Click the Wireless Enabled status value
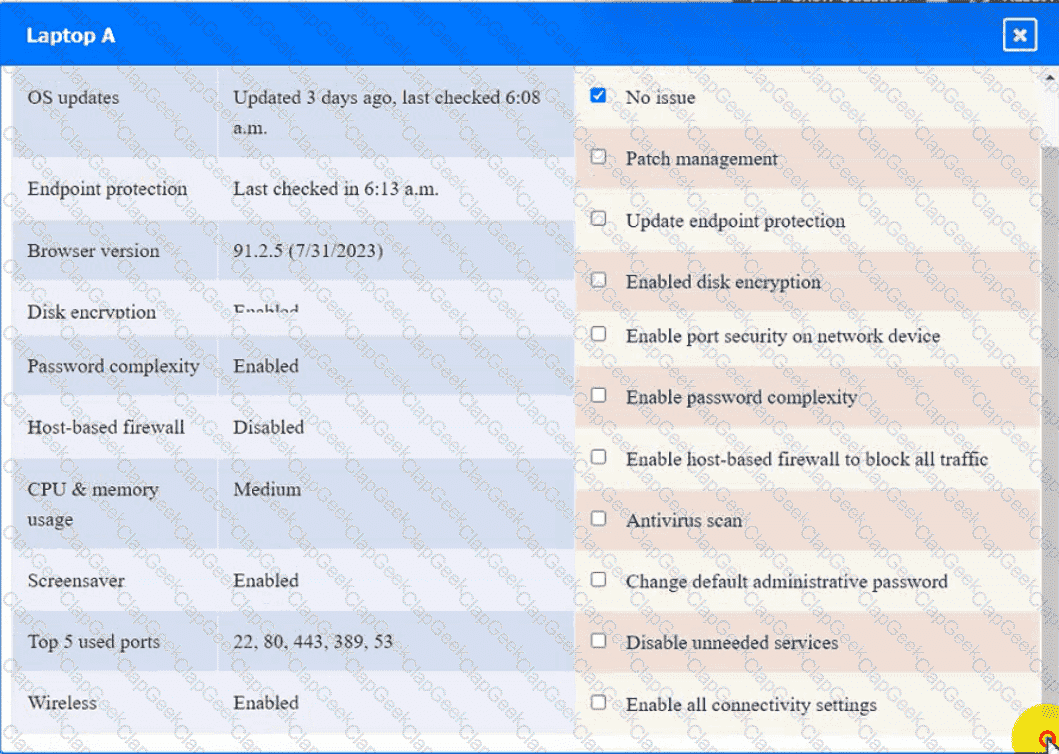1059x754 pixels. (x=266, y=703)
